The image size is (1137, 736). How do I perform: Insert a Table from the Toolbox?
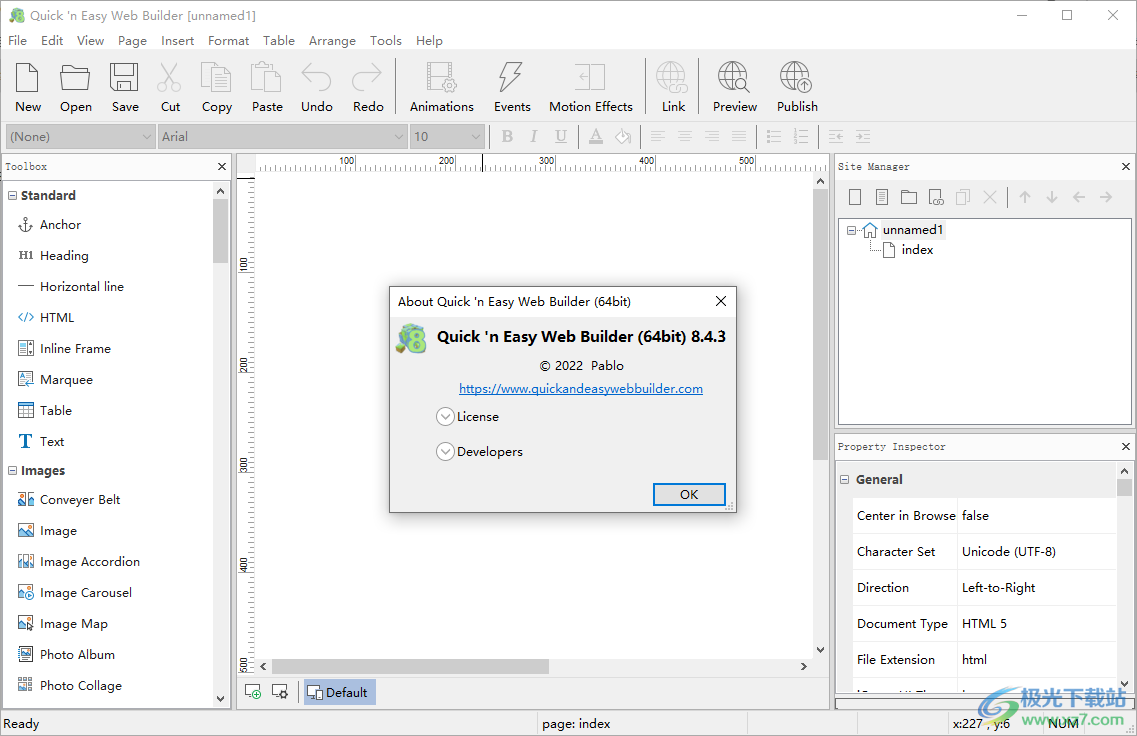coord(55,410)
